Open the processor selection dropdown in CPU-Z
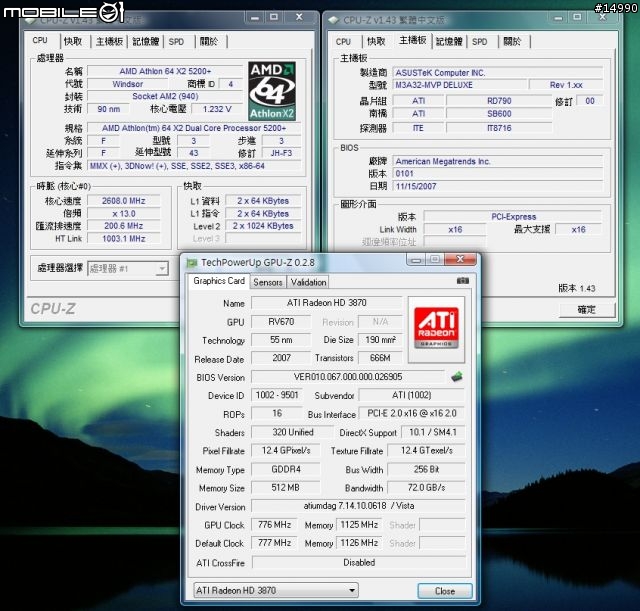The image size is (640, 611). coord(162,269)
